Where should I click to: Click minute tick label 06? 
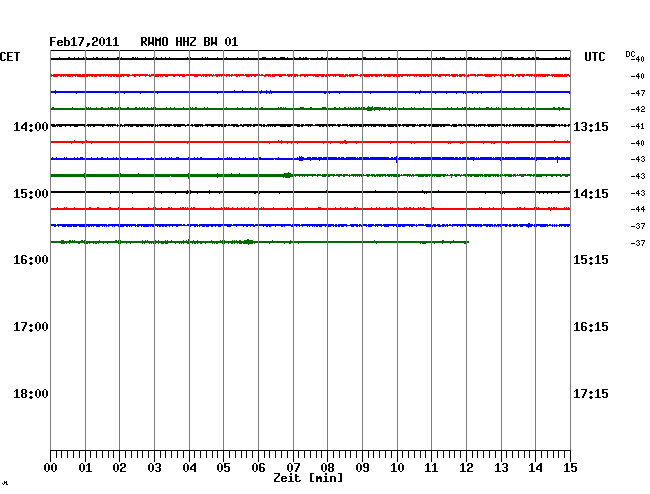[x=258, y=468]
